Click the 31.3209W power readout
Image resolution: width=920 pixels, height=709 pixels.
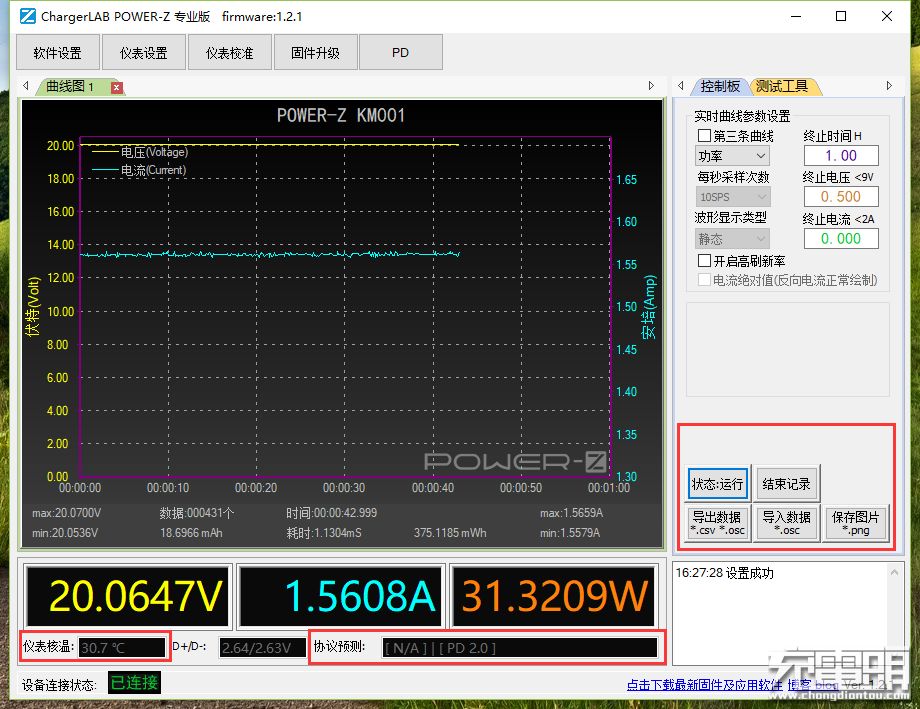point(554,596)
